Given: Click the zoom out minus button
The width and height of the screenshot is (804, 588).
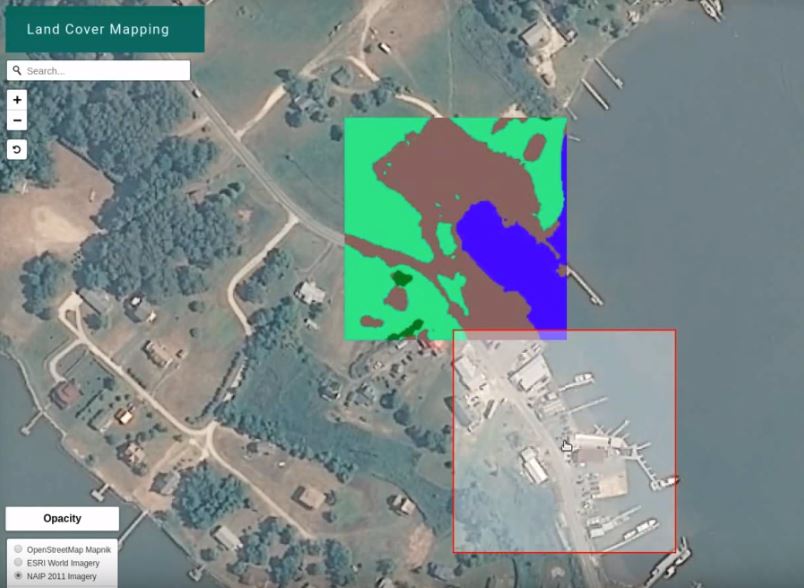Looking at the screenshot, I should pos(17,120).
